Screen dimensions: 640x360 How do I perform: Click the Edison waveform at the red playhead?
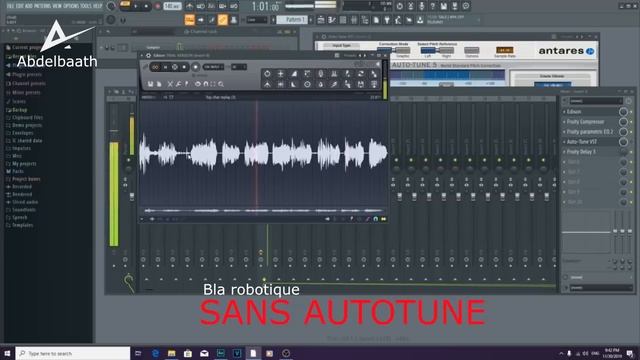pyautogui.click(x=257, y=153)
